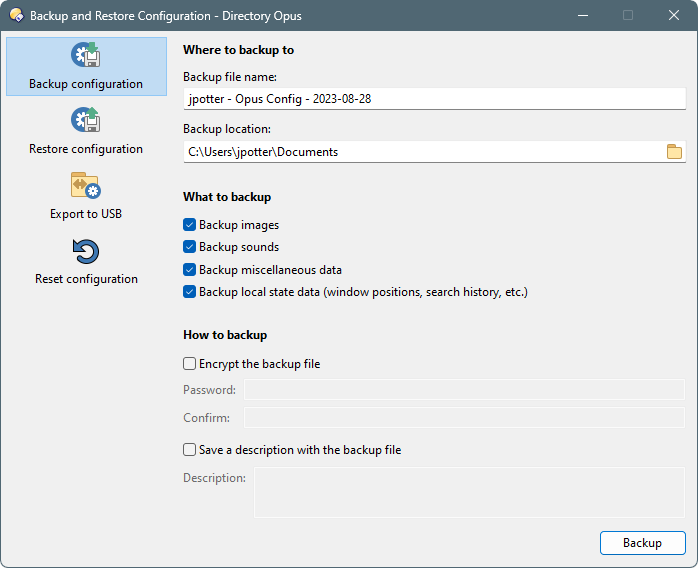Click the Export to USB folder icon
Screen dimensions: 698x568
[86, 185]
